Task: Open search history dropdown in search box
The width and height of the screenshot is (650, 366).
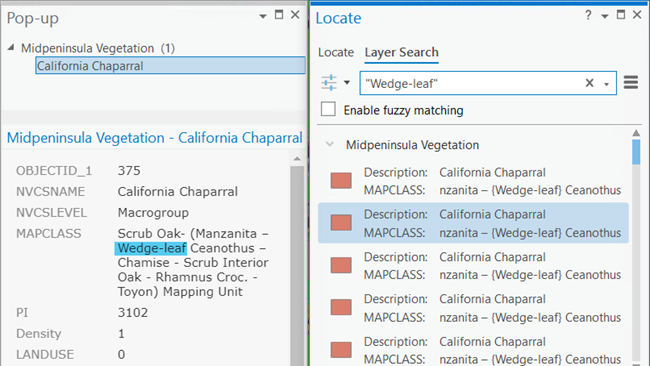Action: click(606, 84)
